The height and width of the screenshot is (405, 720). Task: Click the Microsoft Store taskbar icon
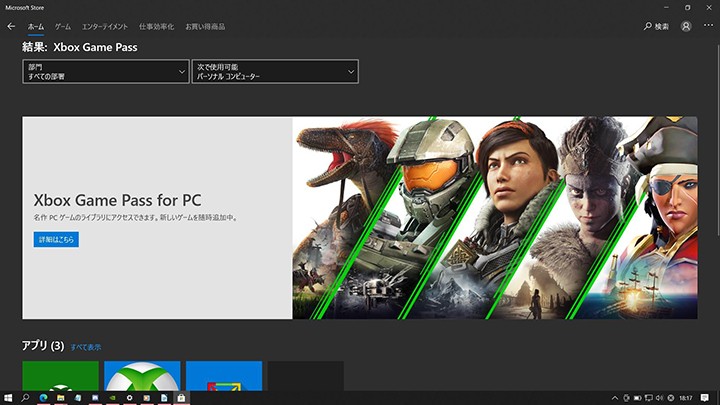pyautogui.click(x=181, y=398)
